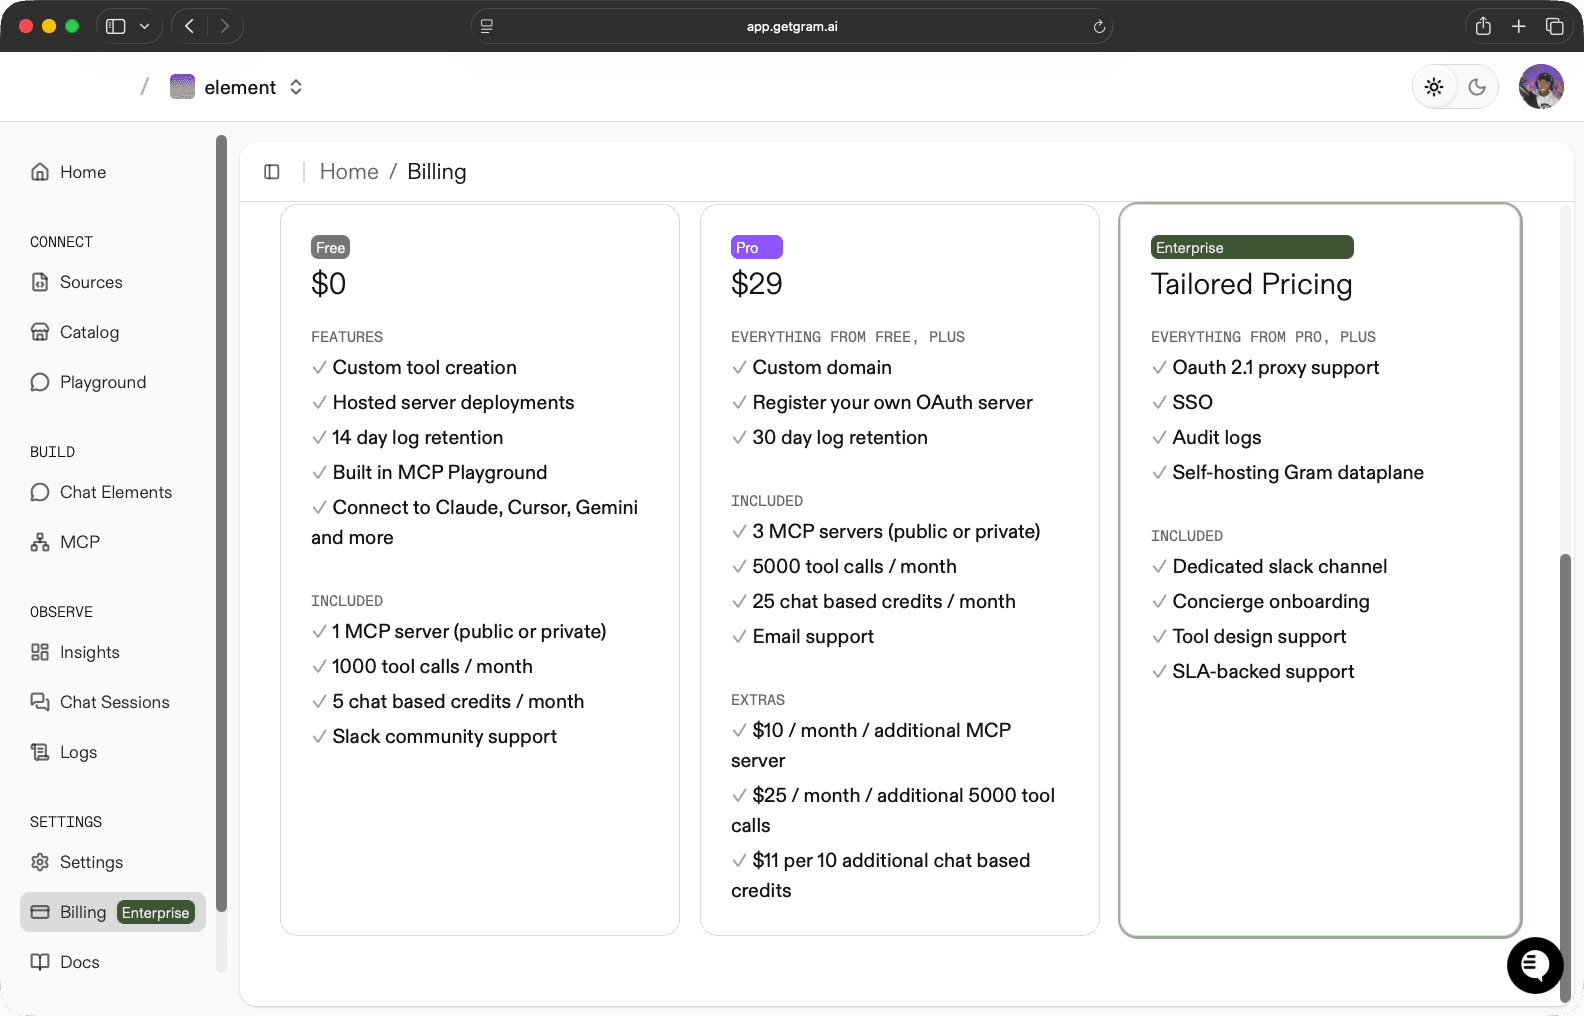Click the Logs icon in sidebar
The width and height of the screenshot is (1584, 1016).
pos(40,752)
